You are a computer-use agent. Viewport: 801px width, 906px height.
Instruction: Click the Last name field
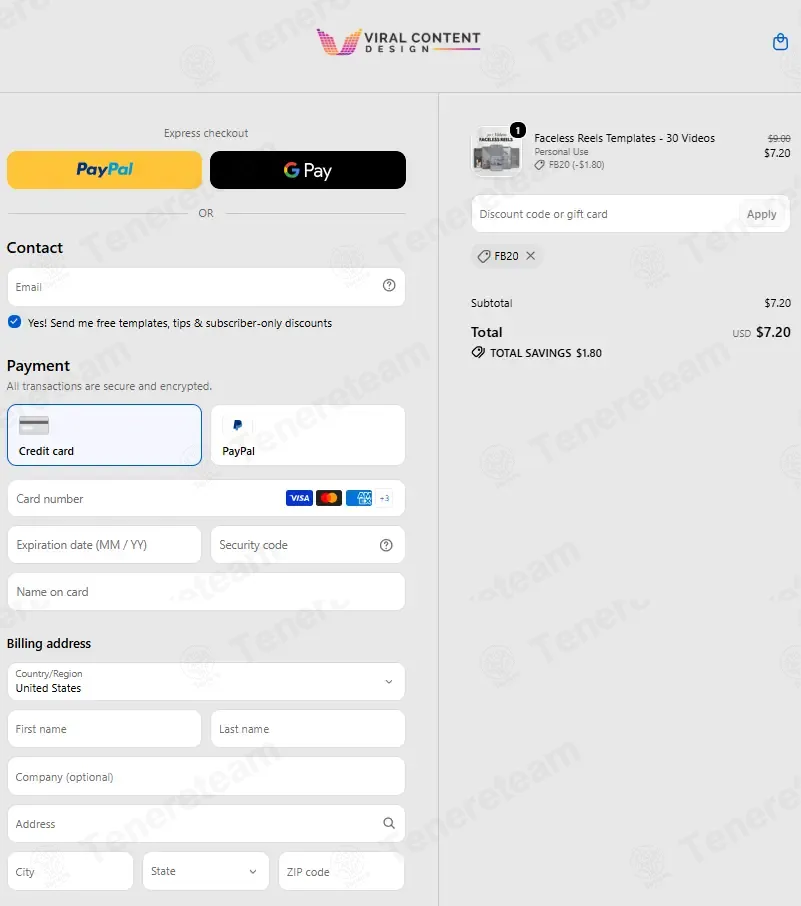tap(308, 729)
